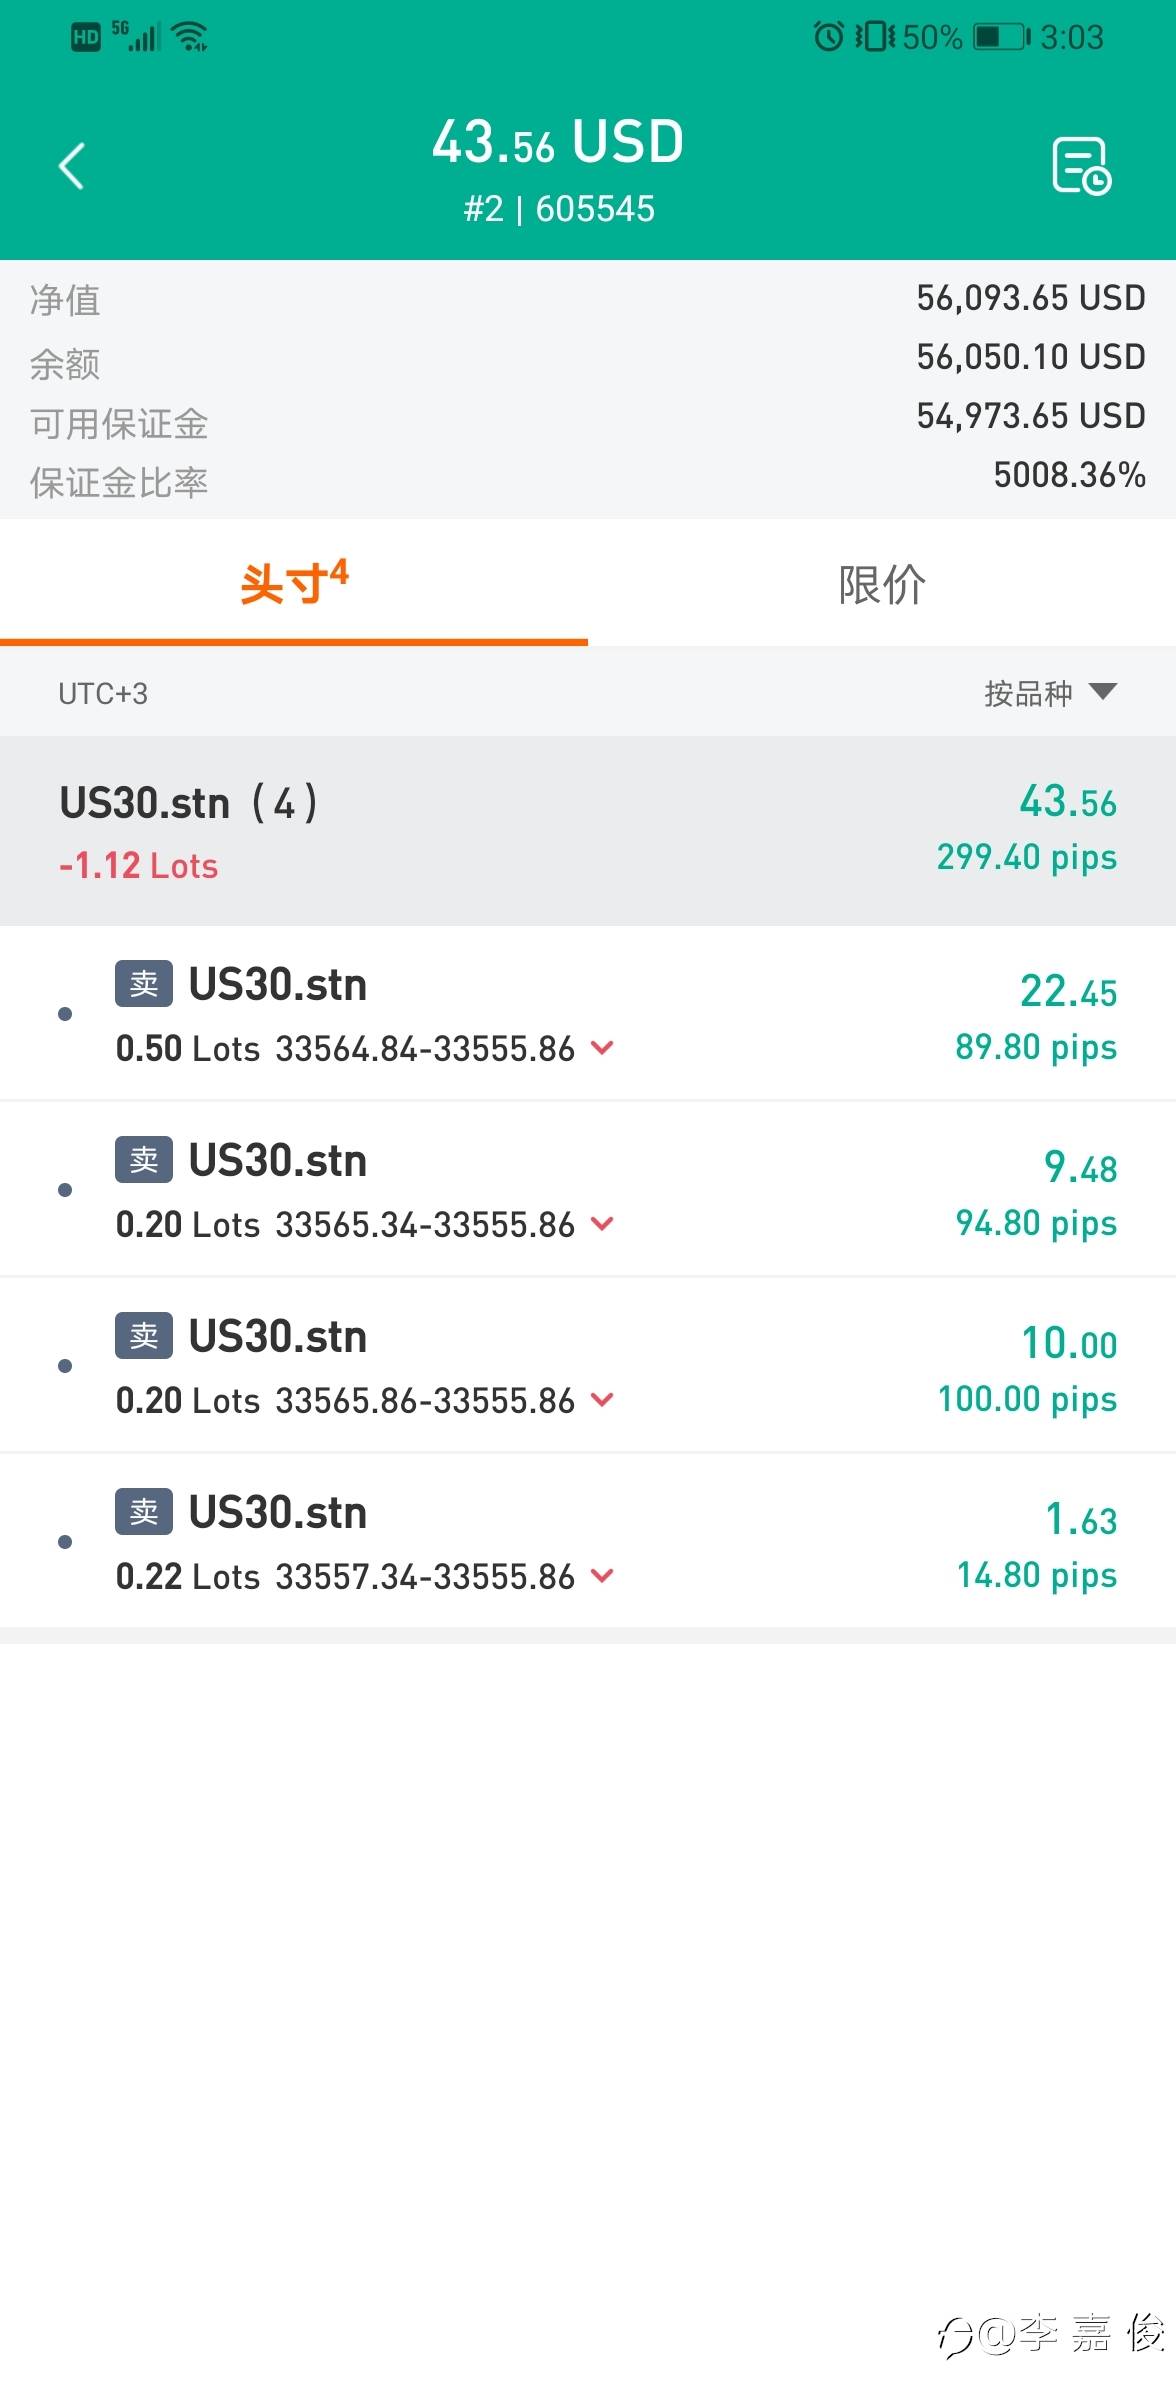Image resolution: width=1176 pixels, height=2400 pixels.
Task: Tap the 100.00 pips value
Action: 1027,1399
